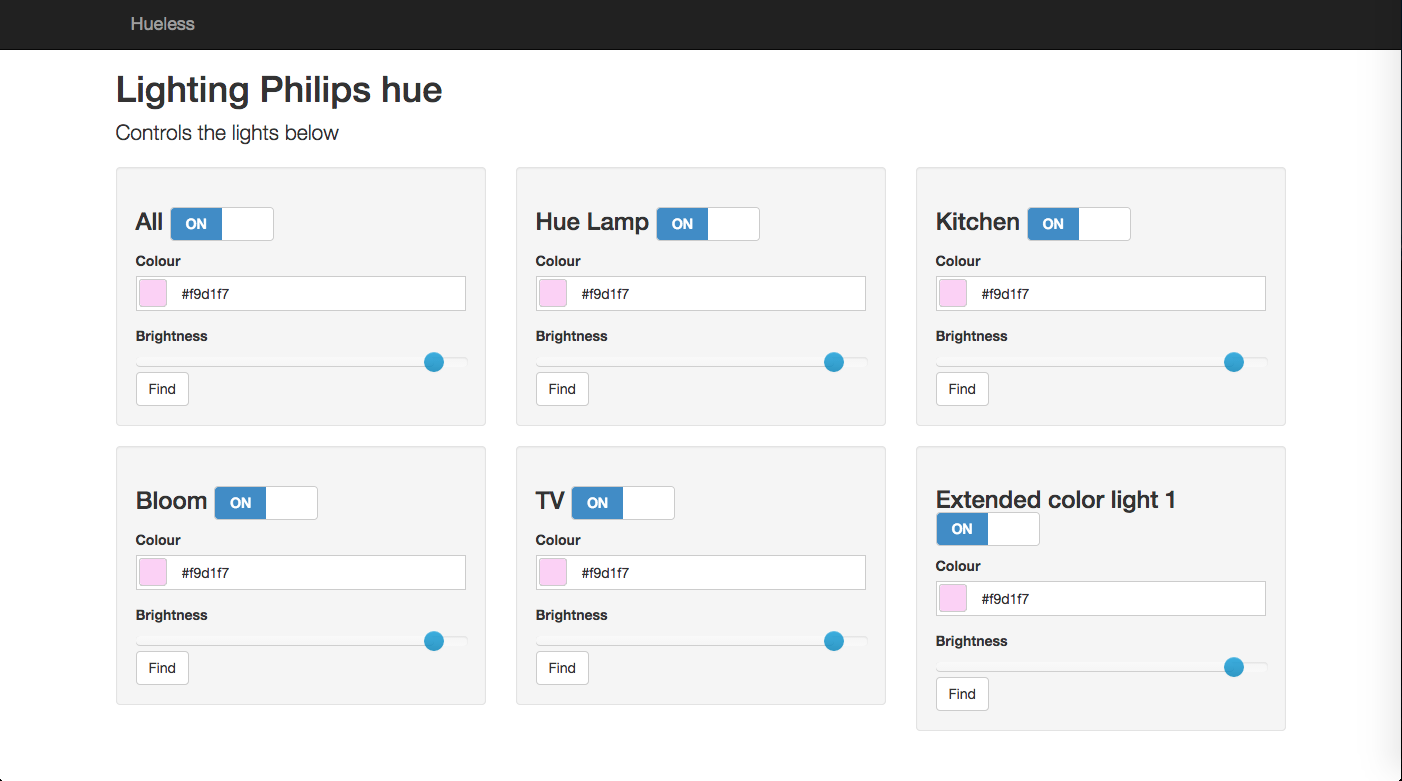Toggle the All lights ON switch

[222, 224]
